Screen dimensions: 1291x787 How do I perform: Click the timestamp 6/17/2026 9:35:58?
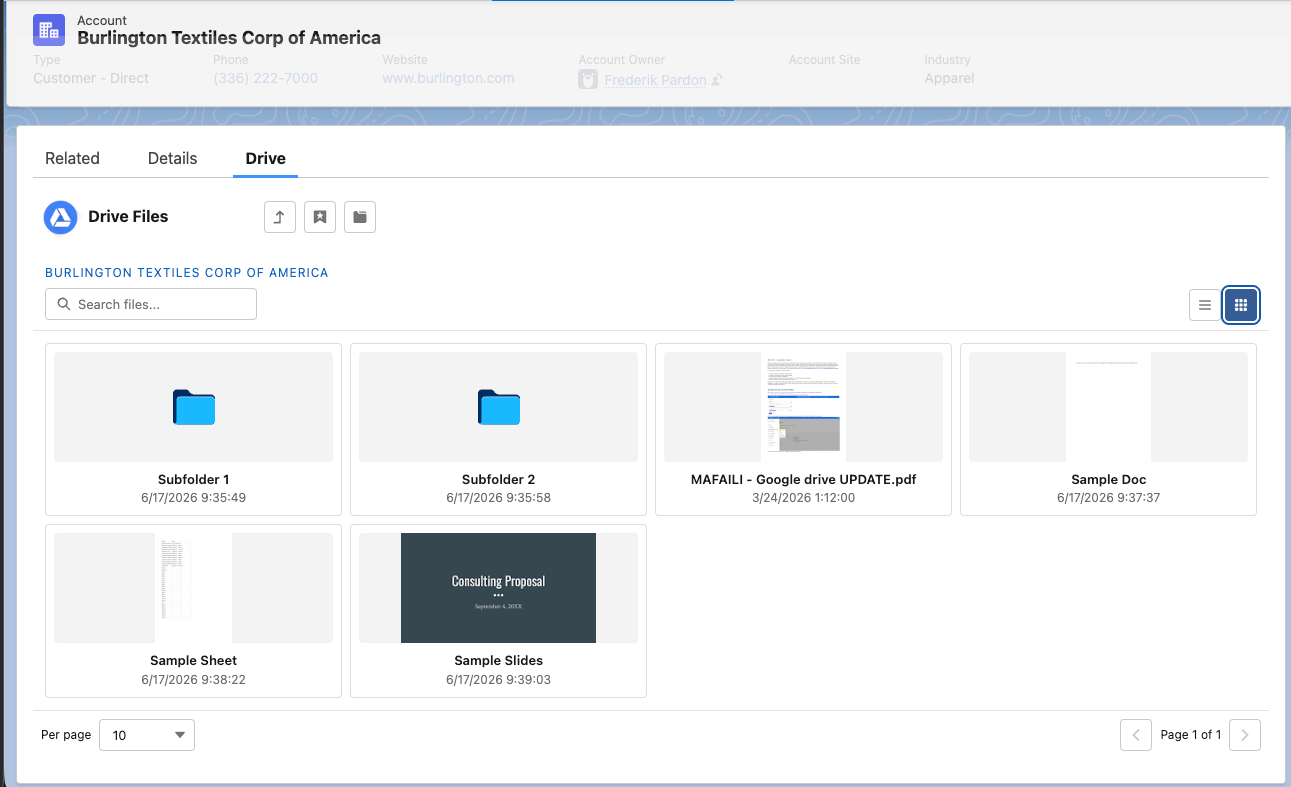click(499, 497)
